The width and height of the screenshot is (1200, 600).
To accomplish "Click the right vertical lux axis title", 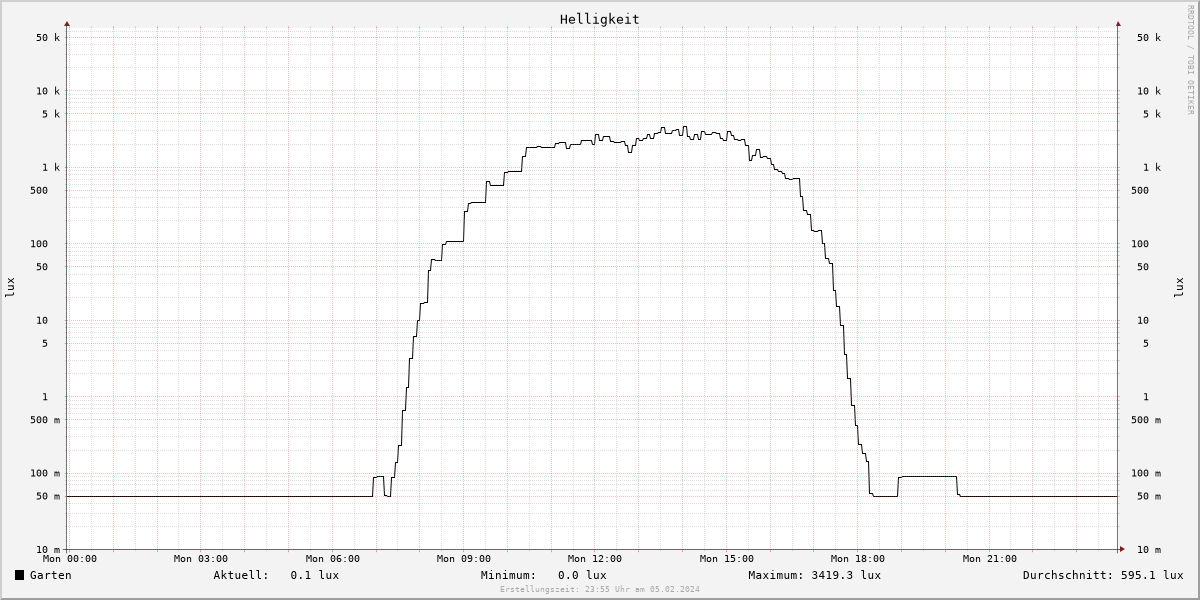I will click(x=1180, y=287).
